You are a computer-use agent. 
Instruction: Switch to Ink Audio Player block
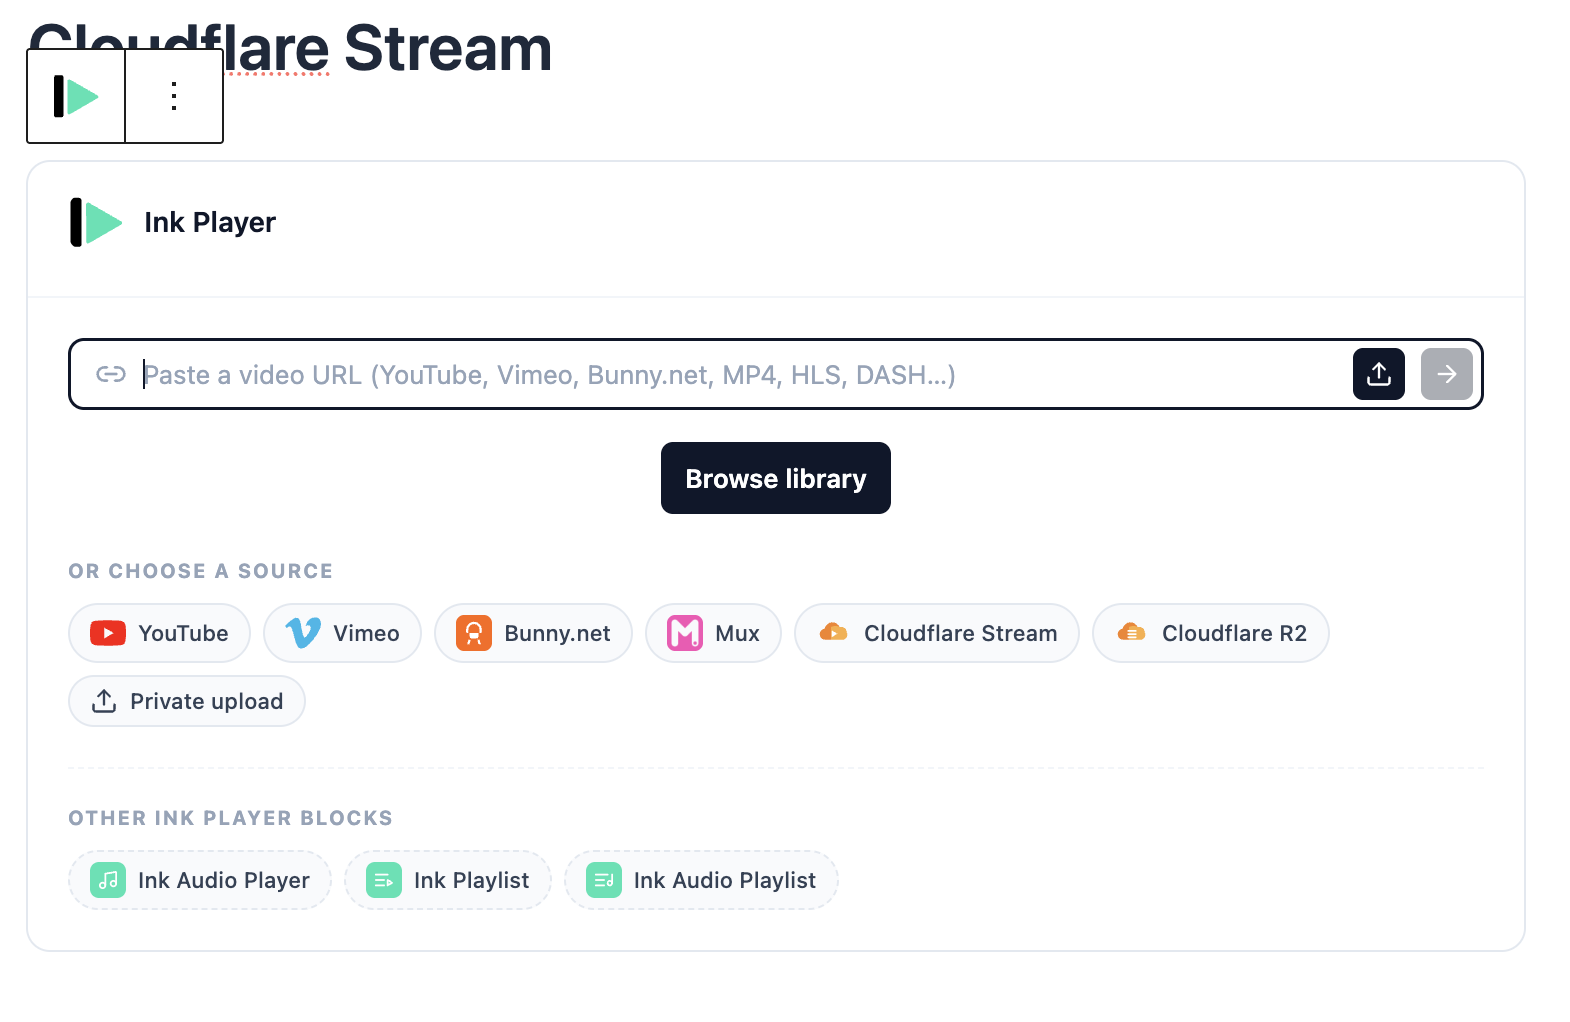click(x=200, y=880)
